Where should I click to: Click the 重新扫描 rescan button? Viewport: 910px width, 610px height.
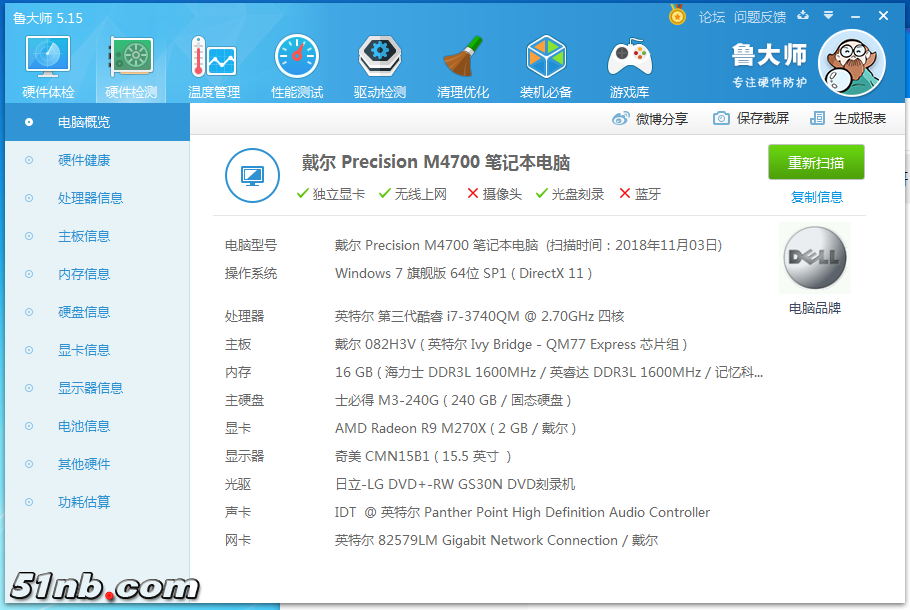pos(816,163)
